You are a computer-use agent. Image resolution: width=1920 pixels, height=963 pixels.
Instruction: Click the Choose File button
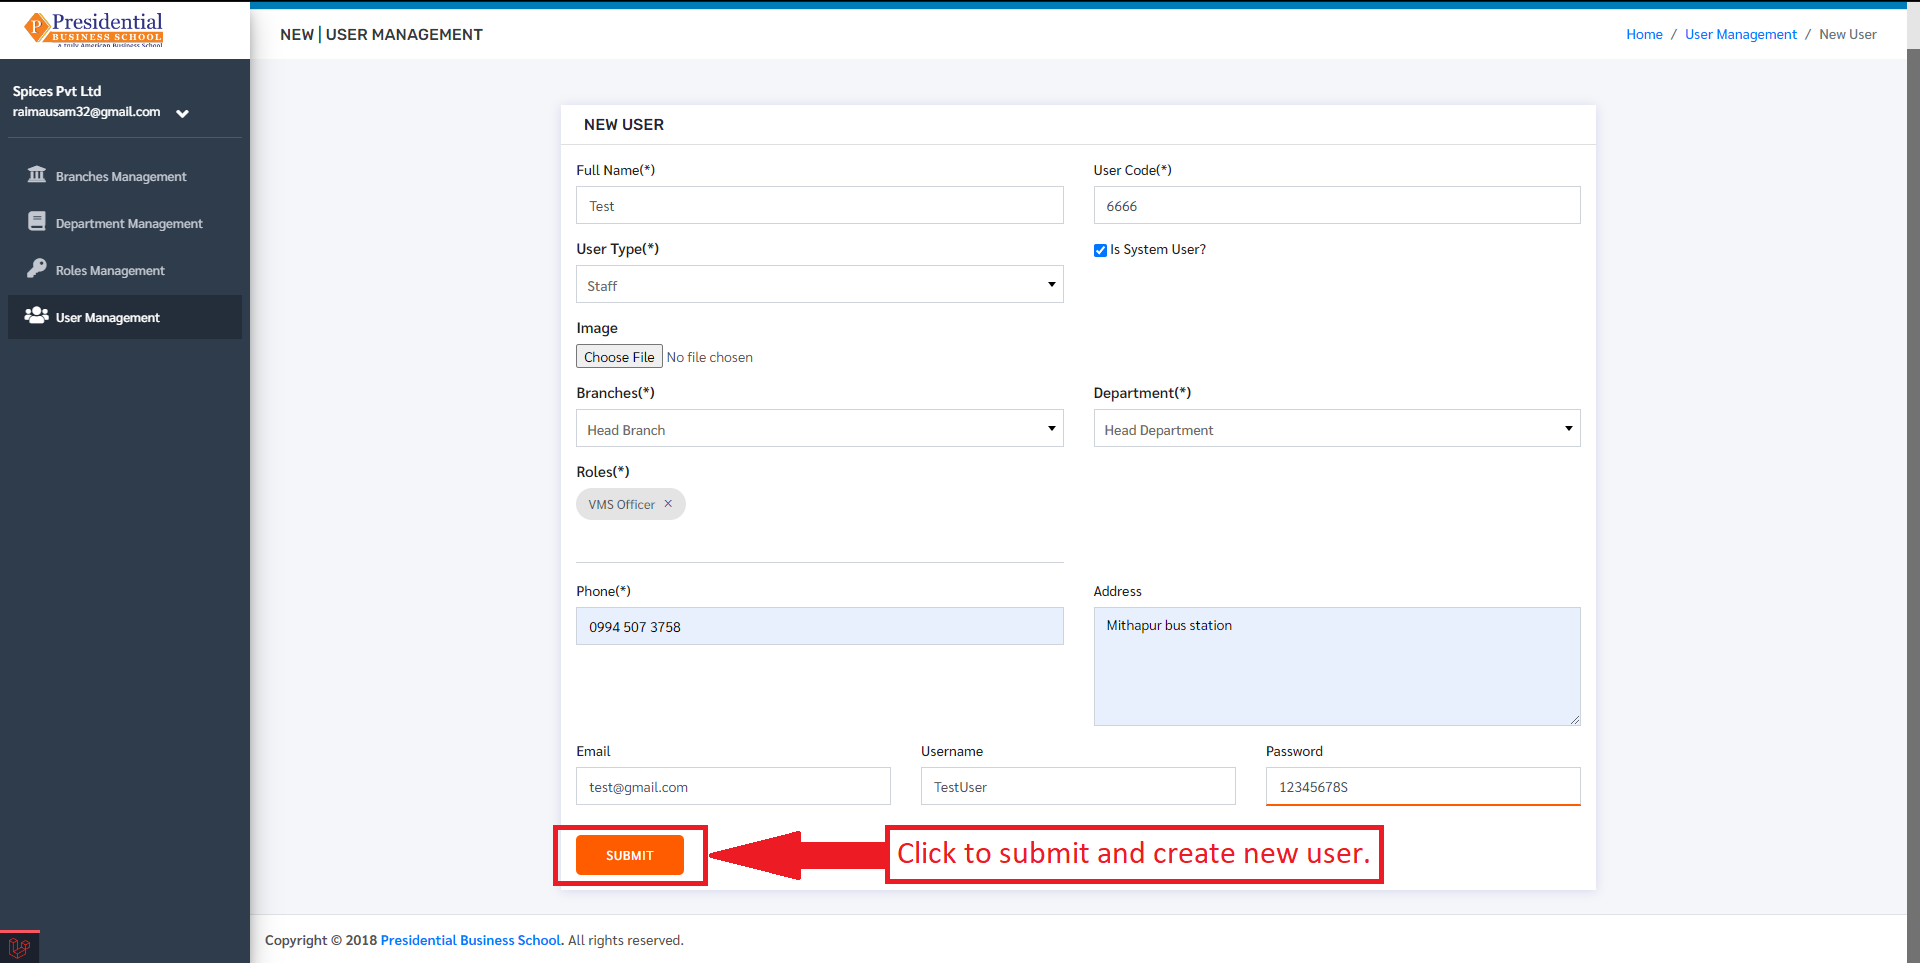tap(619, 357)
